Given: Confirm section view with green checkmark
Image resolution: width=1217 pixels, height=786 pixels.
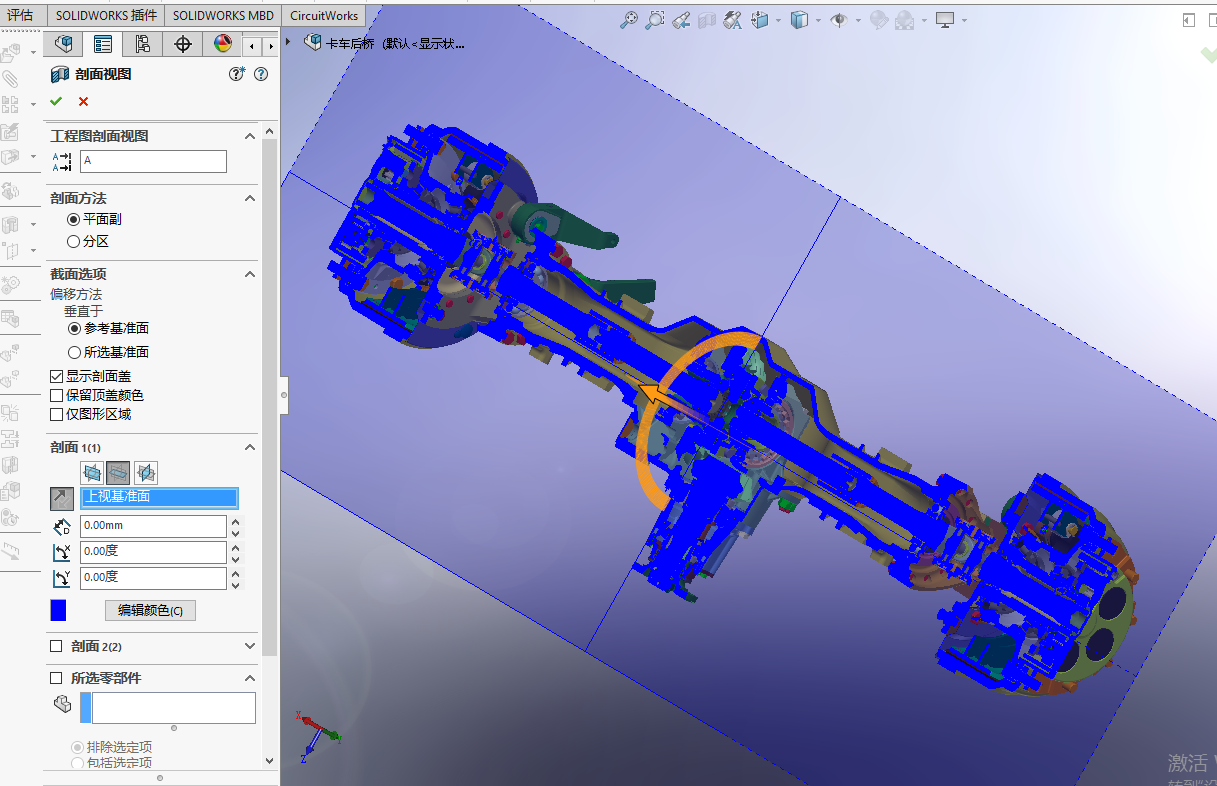Looking at the screenshot, I should [x=56, y=101].
